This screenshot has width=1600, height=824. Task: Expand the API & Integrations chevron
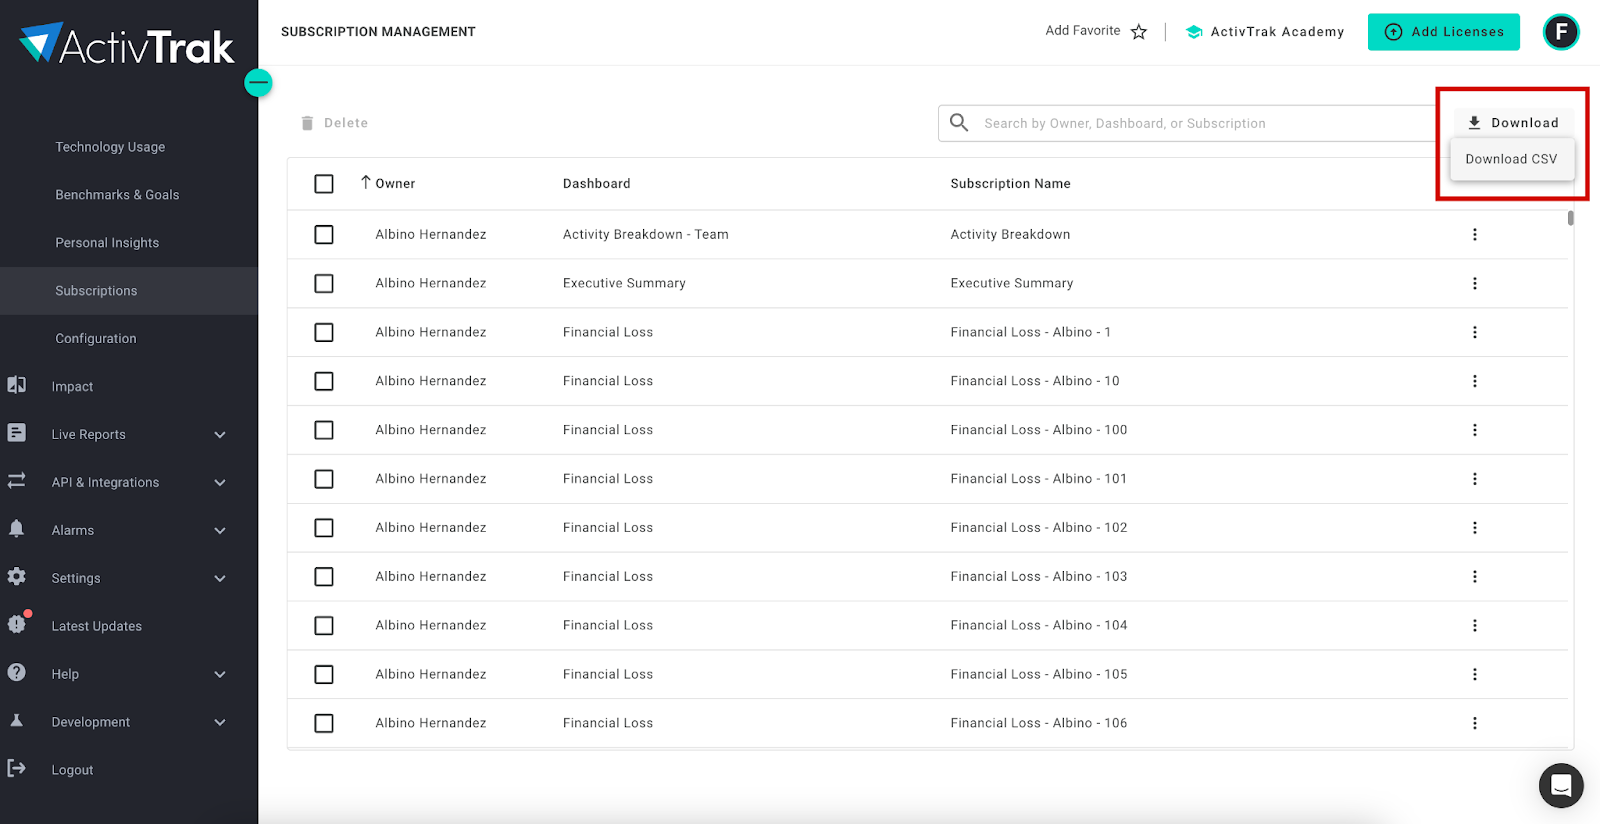pos(220,483)
